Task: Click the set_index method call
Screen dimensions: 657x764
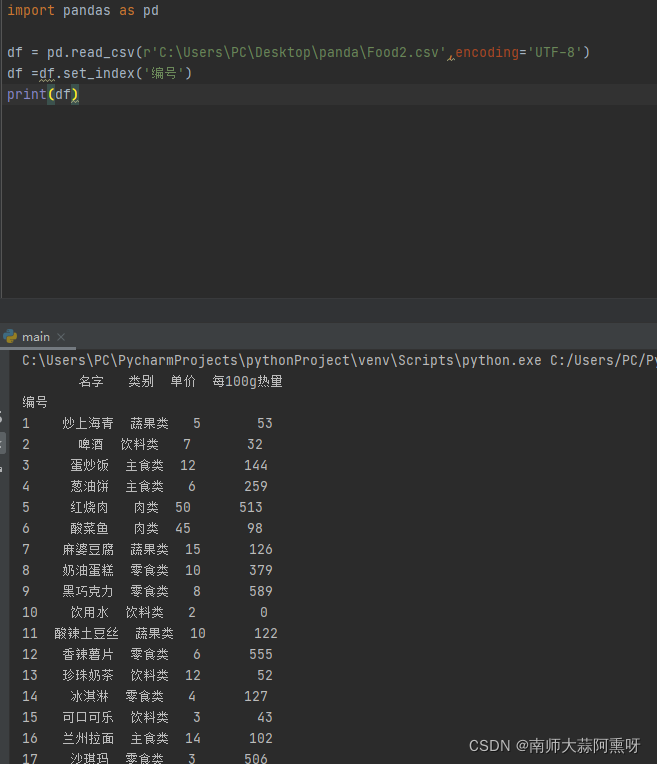Action: click(x=99, y=73)
